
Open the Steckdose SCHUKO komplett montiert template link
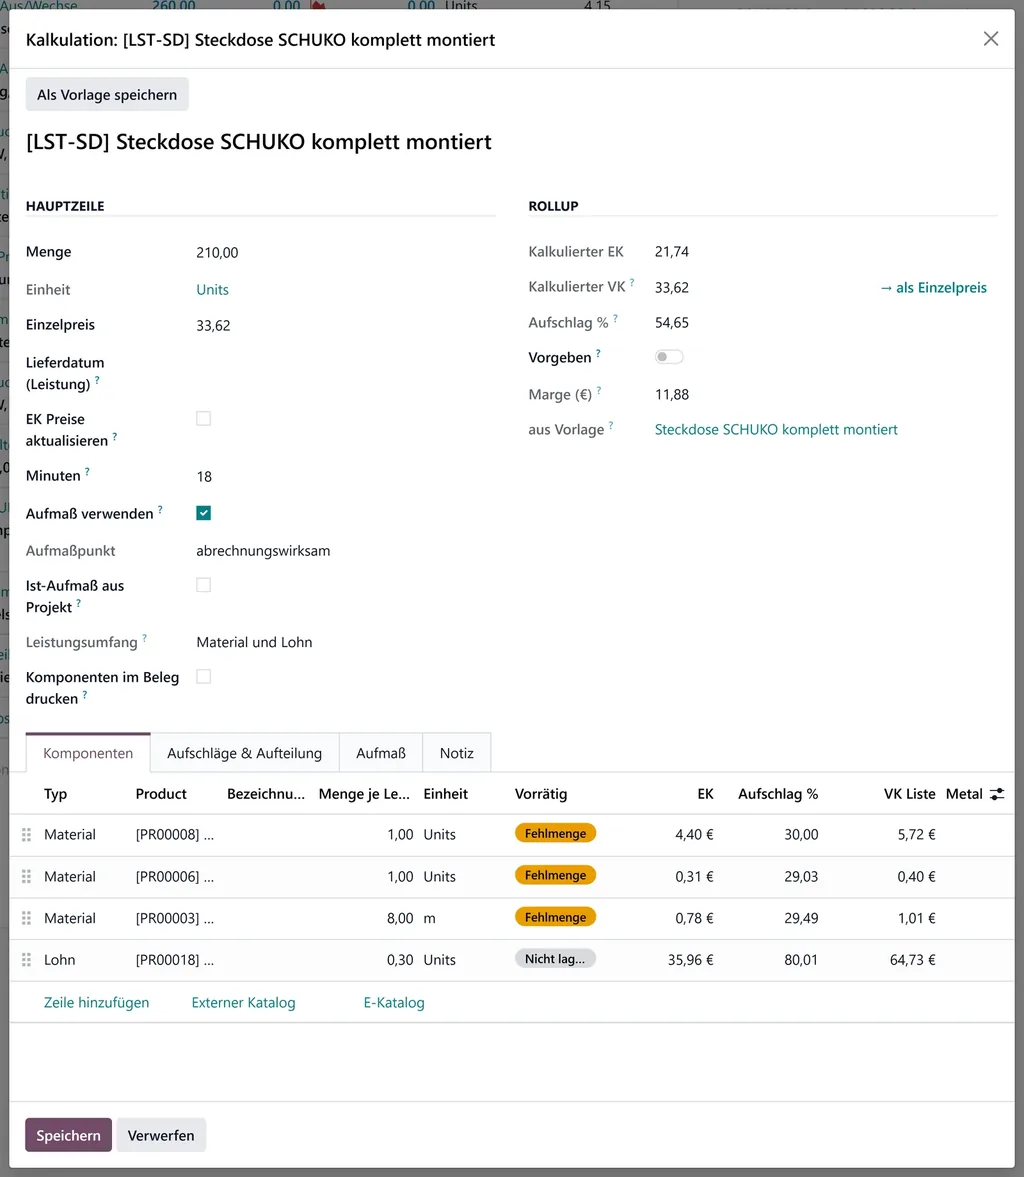click(776, 429)
